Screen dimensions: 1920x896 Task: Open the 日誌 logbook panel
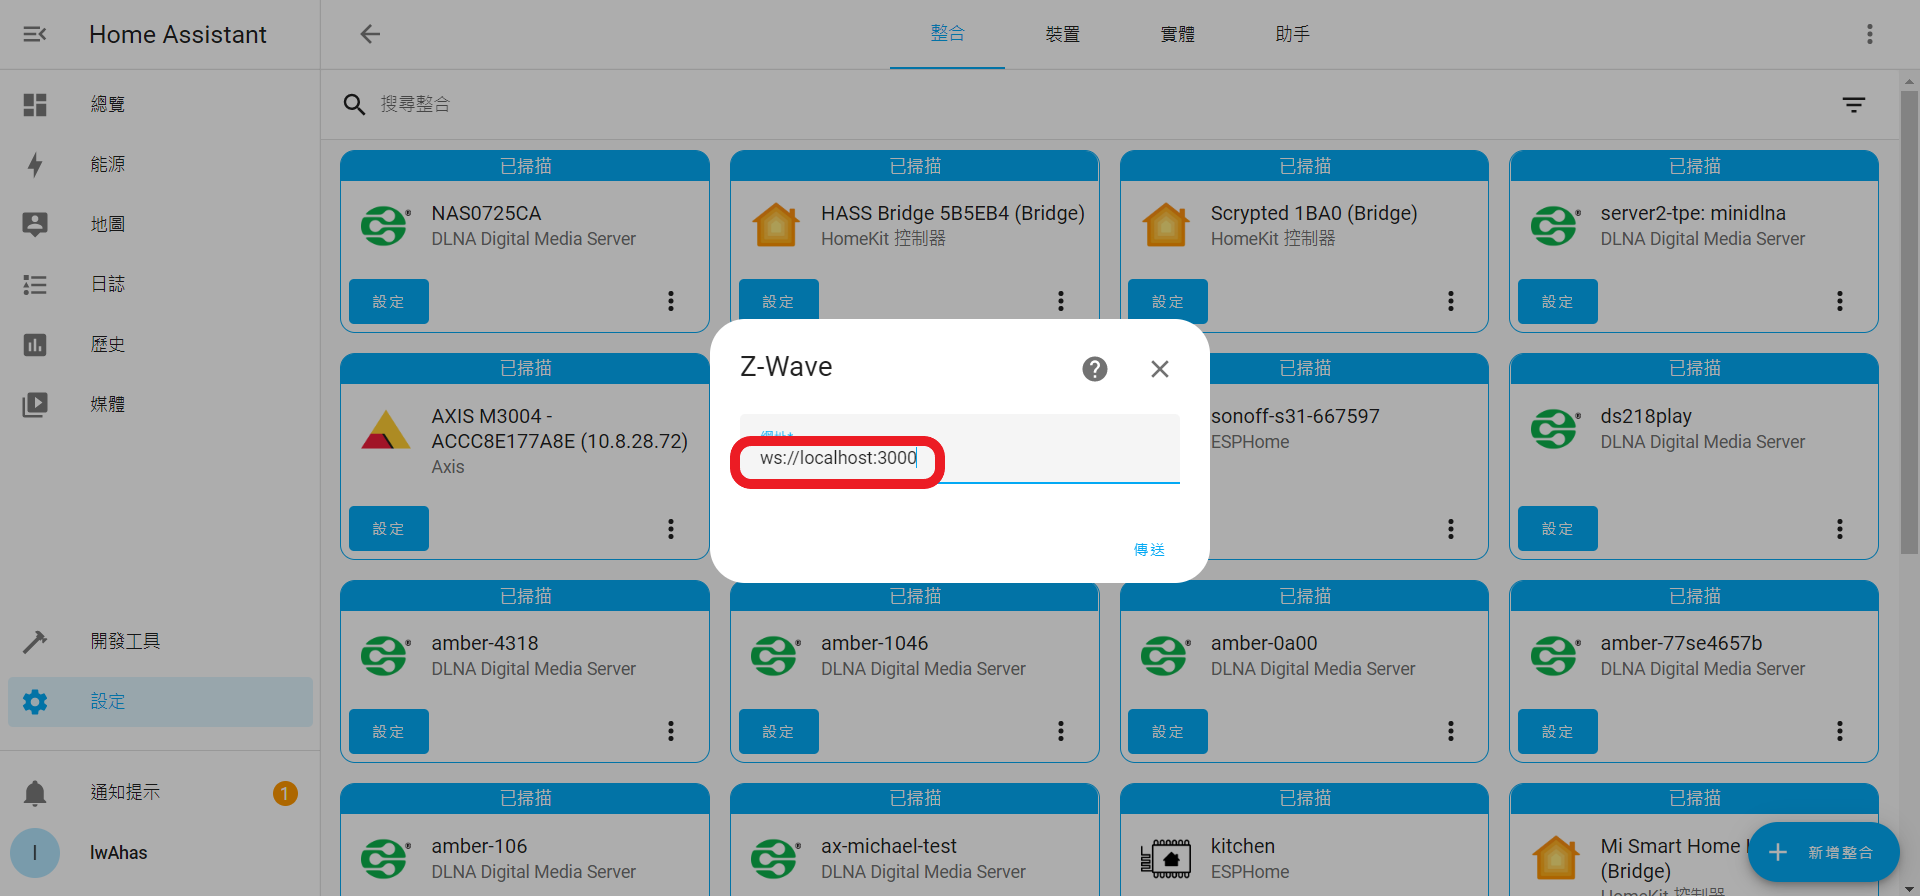pos(160,284)
